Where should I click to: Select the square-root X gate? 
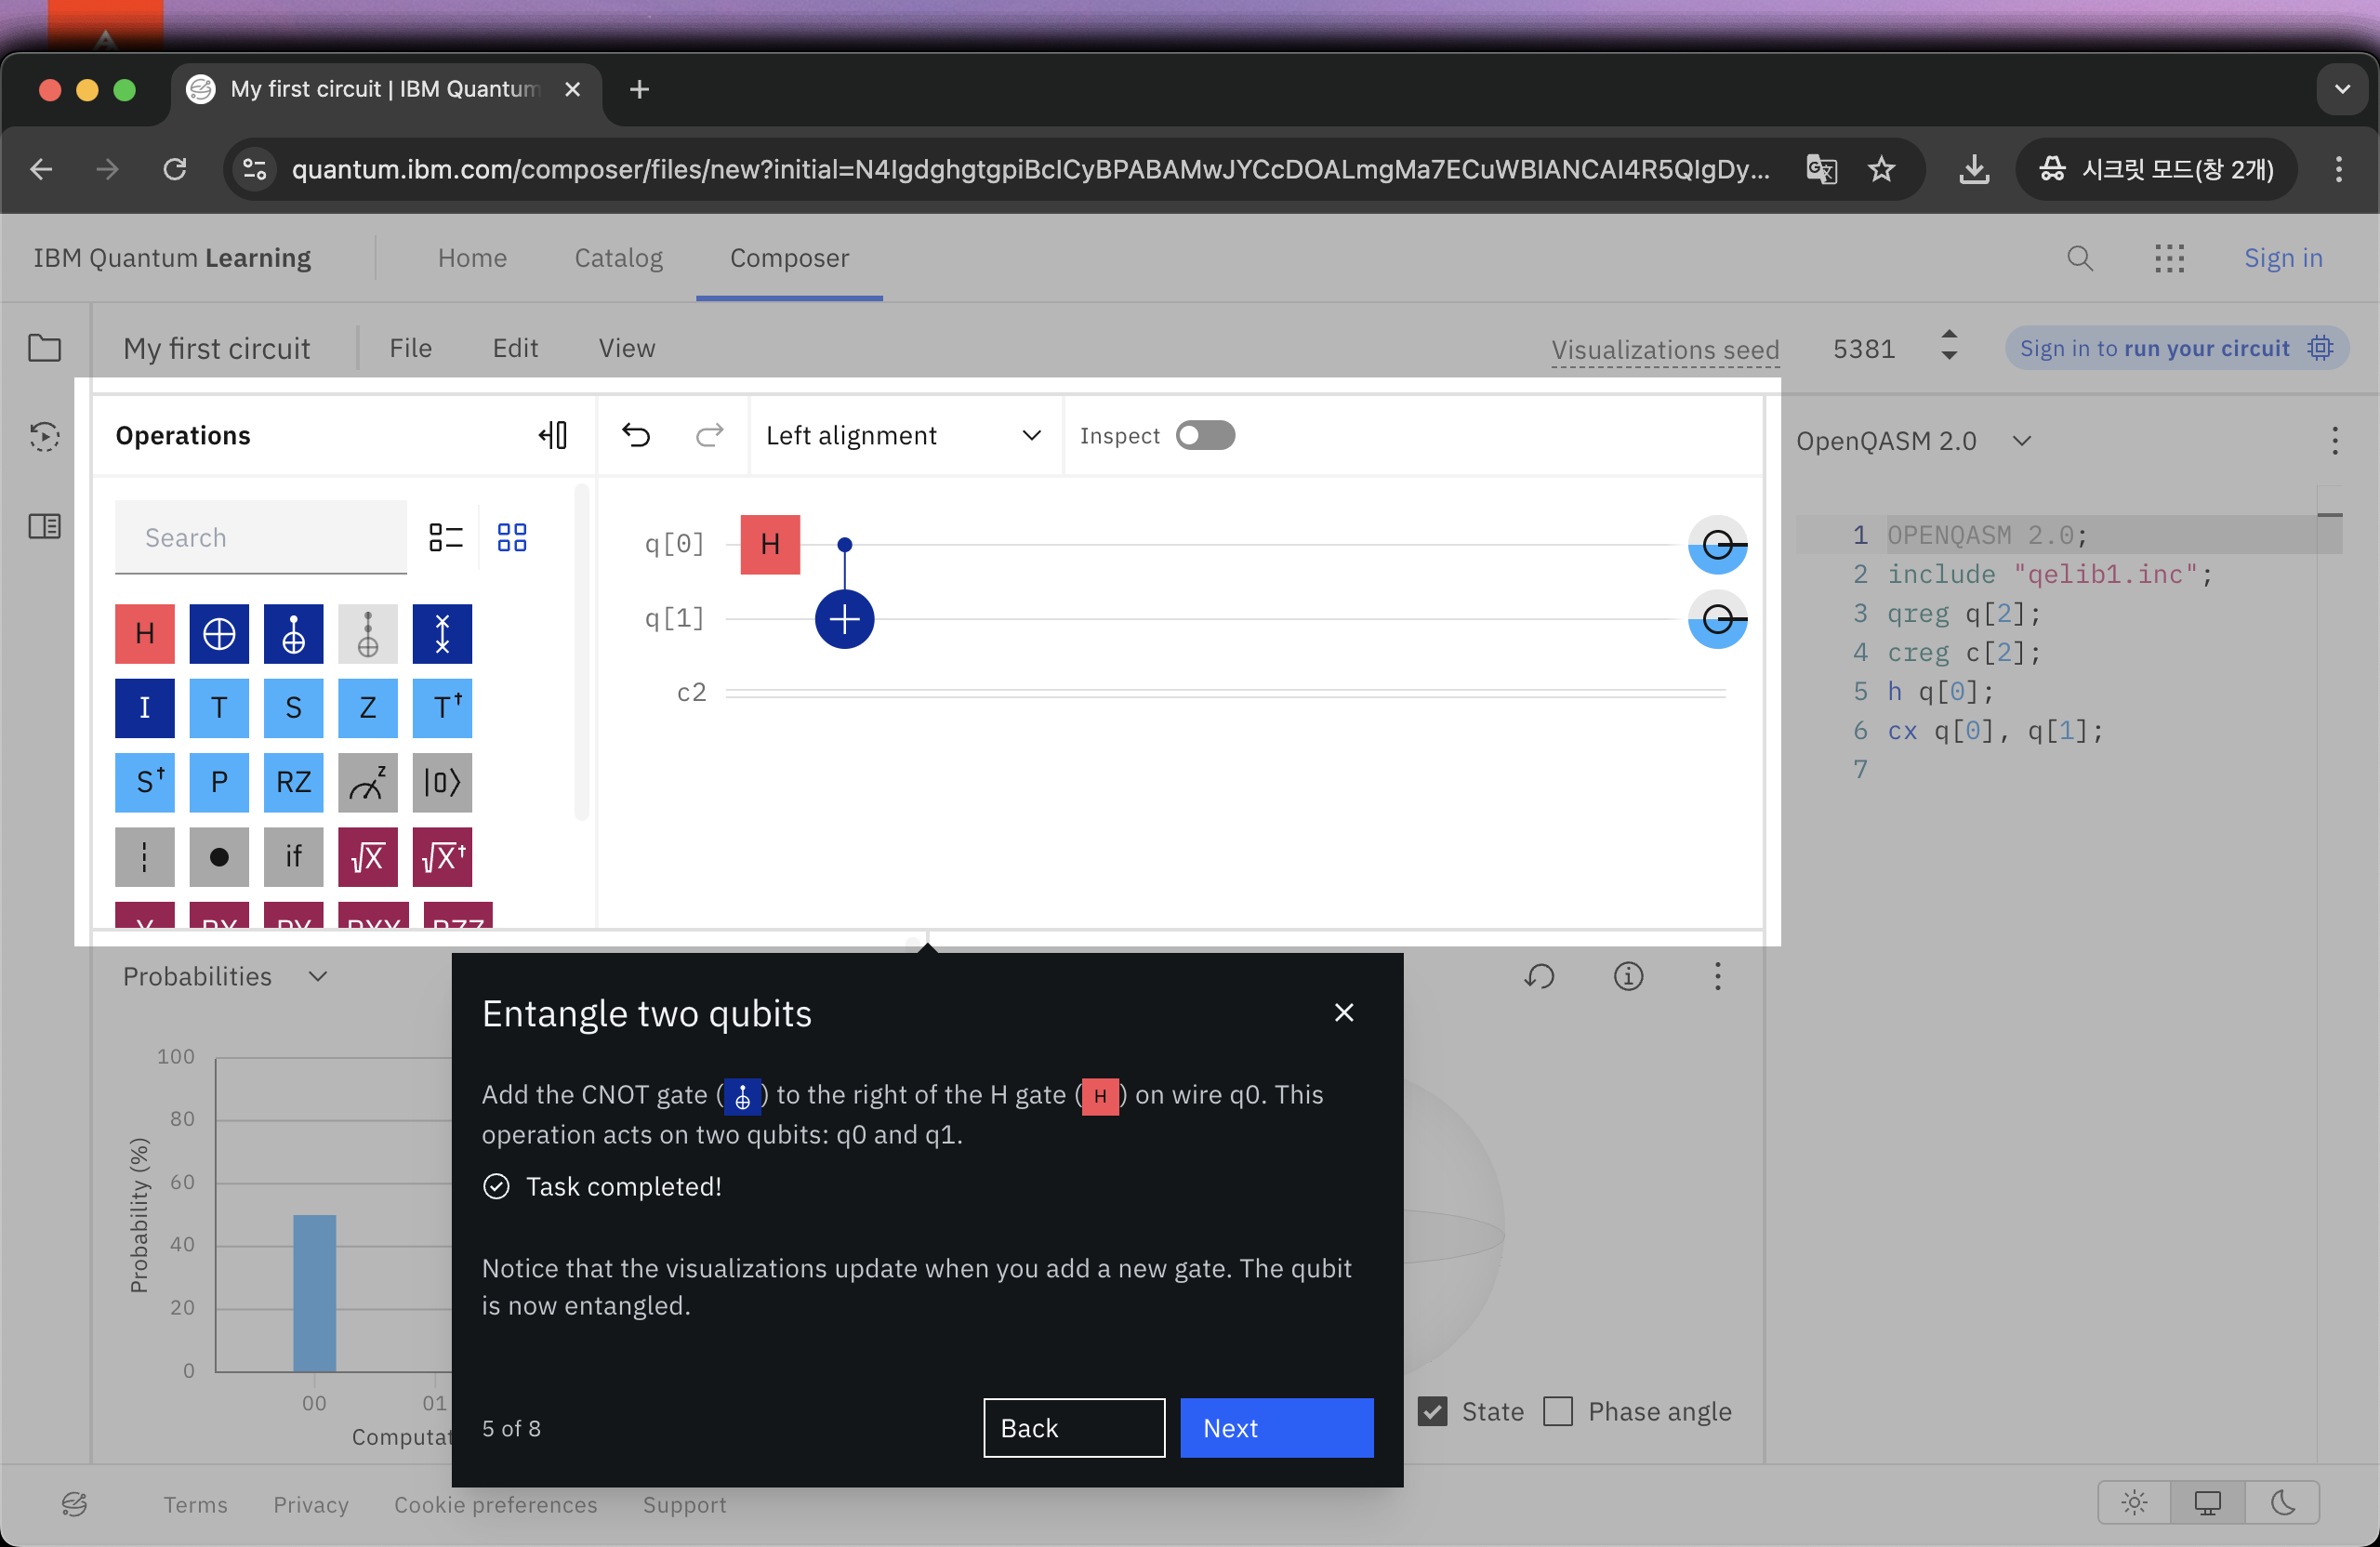click(x=368, y=857)
